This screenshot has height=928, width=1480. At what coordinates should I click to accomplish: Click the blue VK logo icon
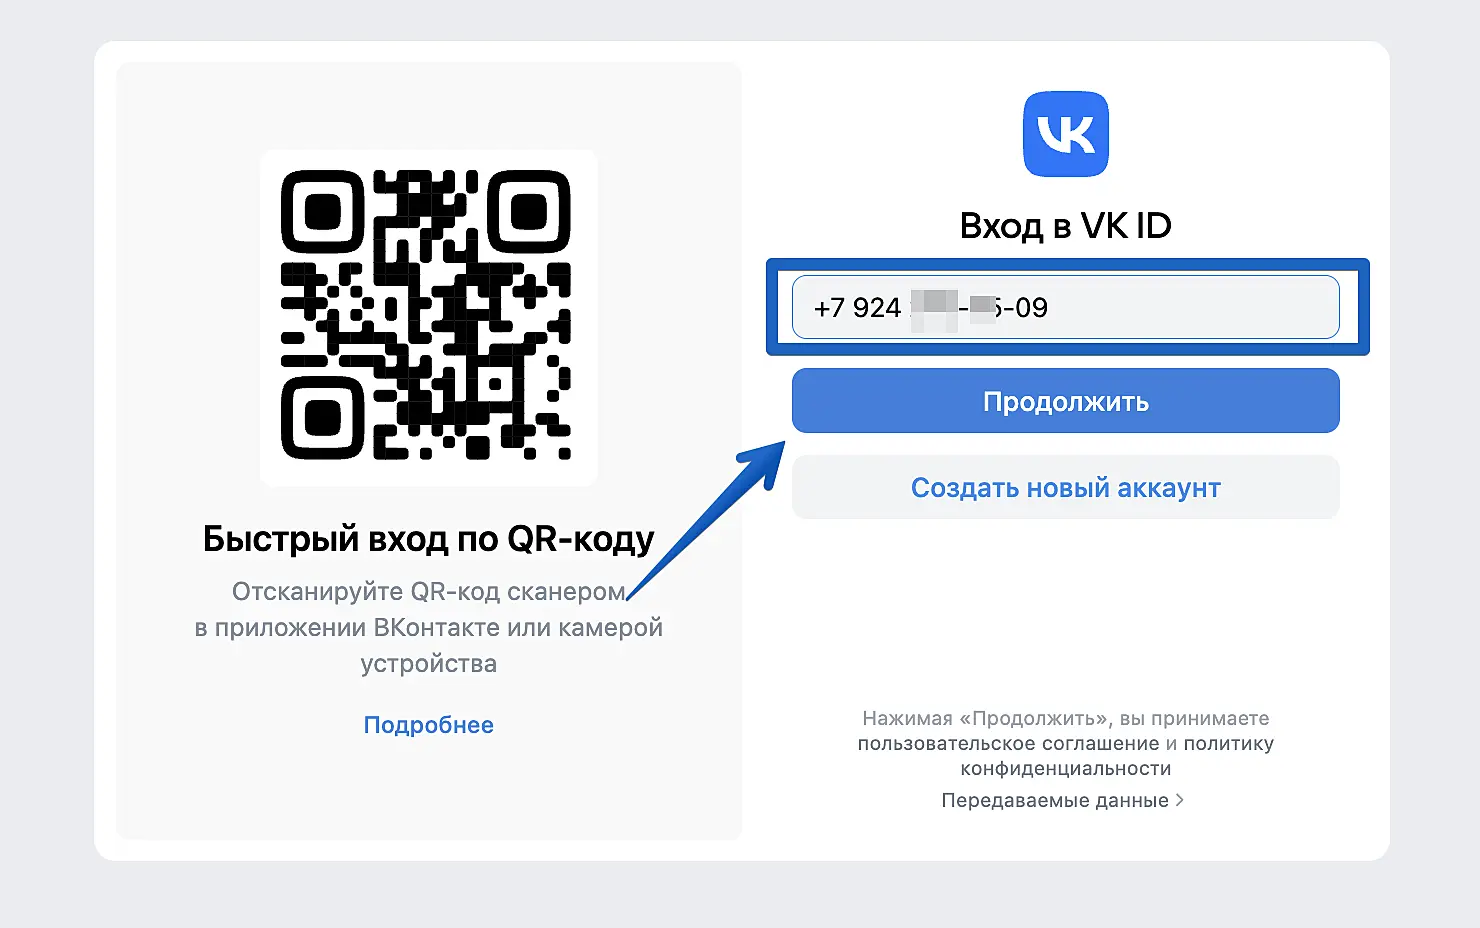[x=1066, y=134]
